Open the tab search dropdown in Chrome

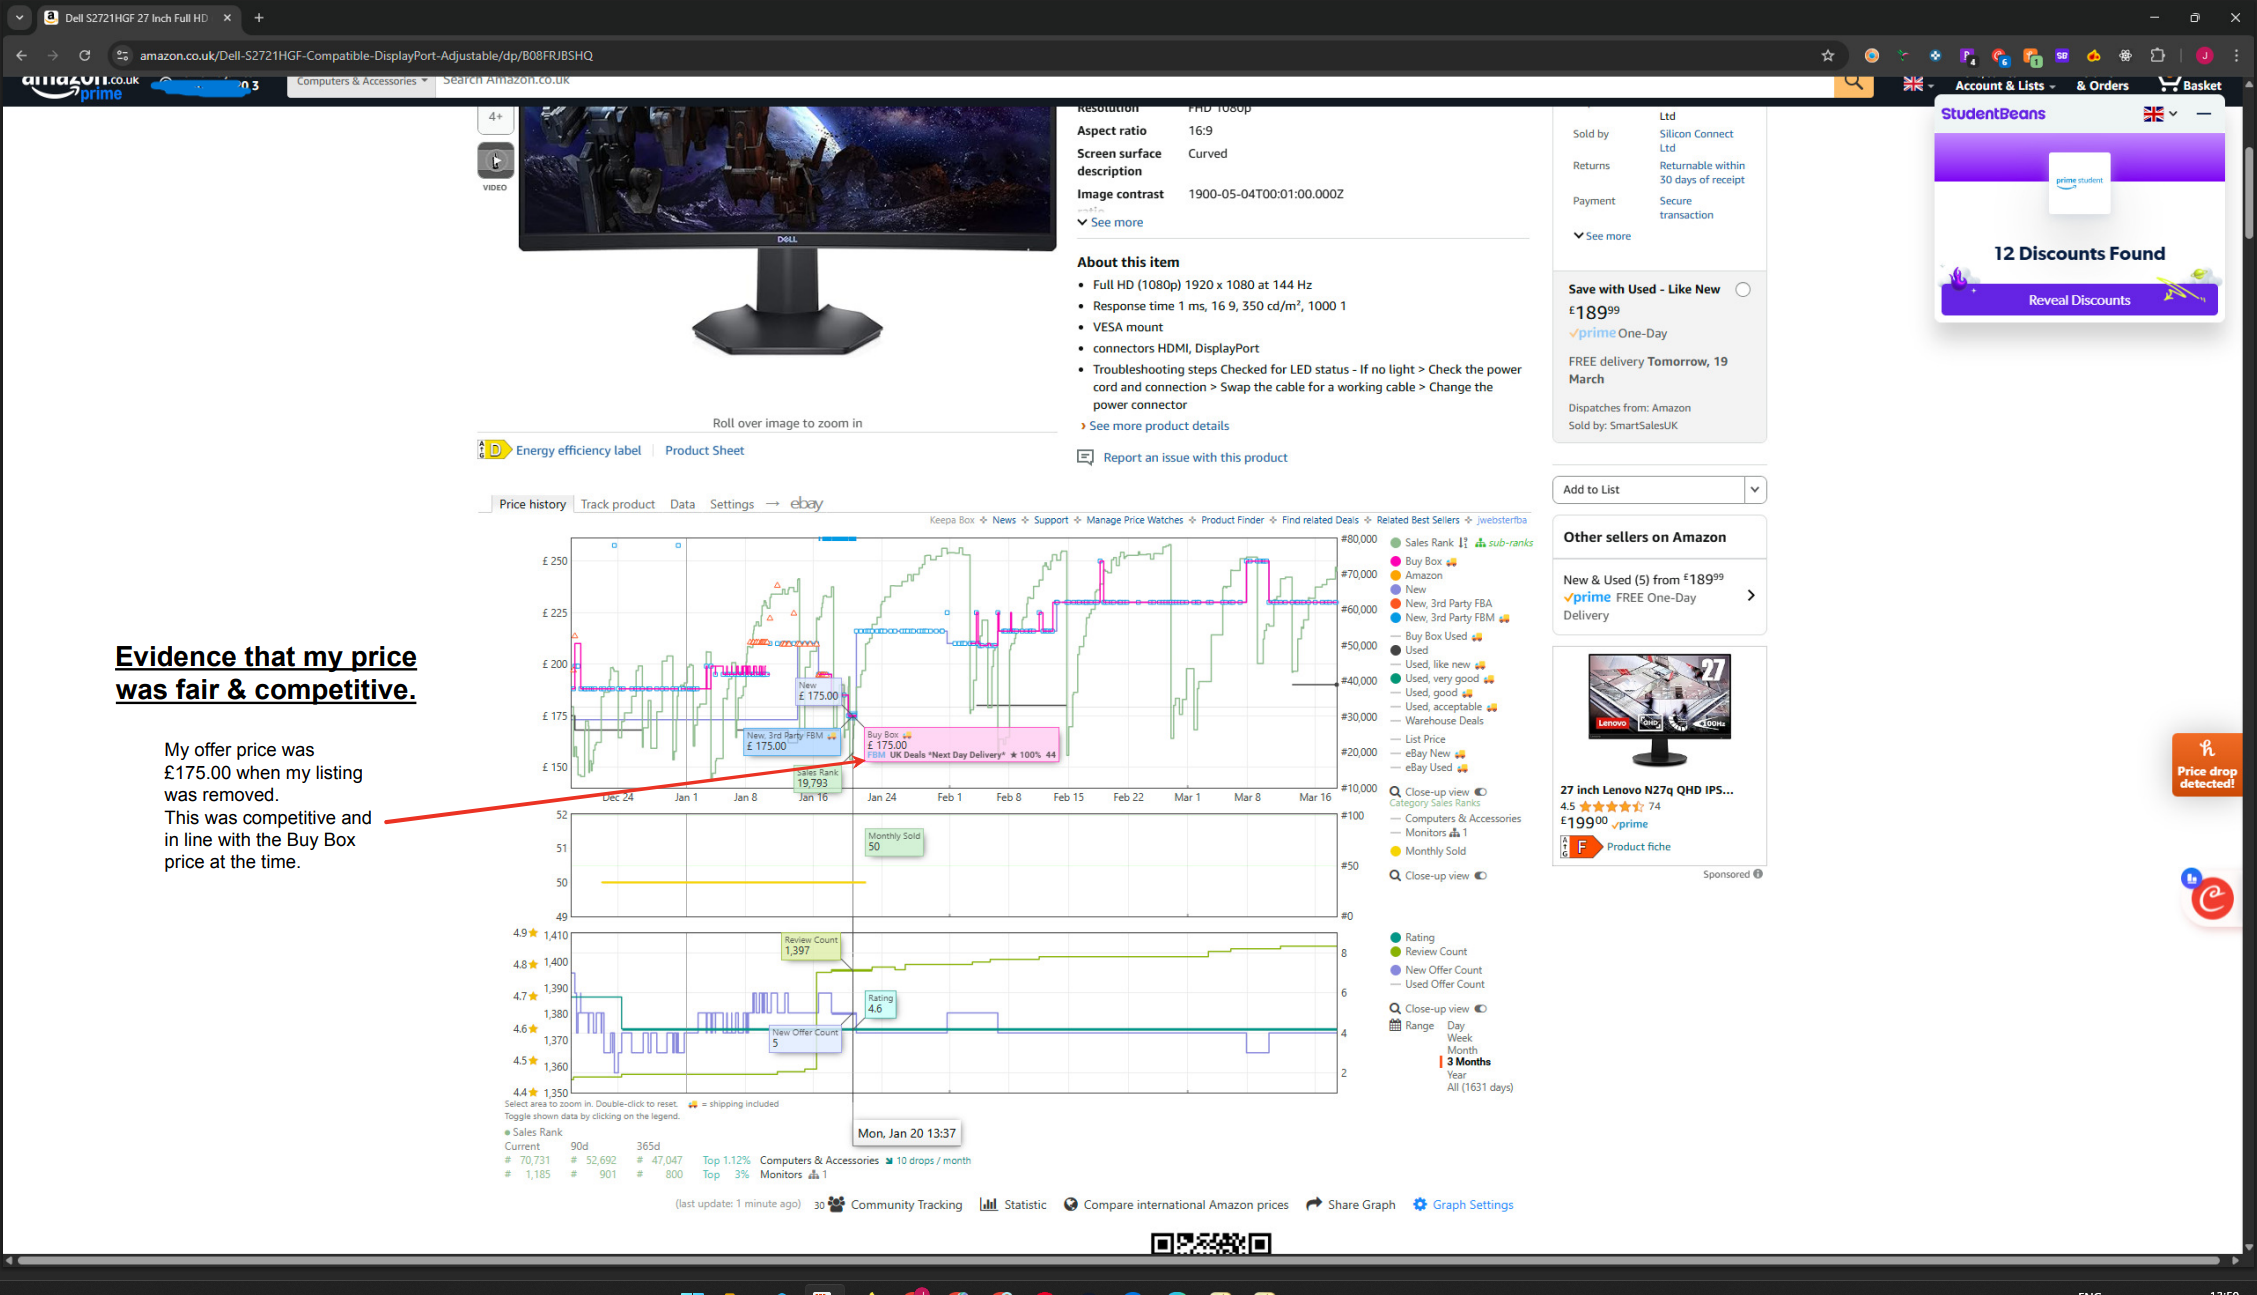click(x=19, y=18)
